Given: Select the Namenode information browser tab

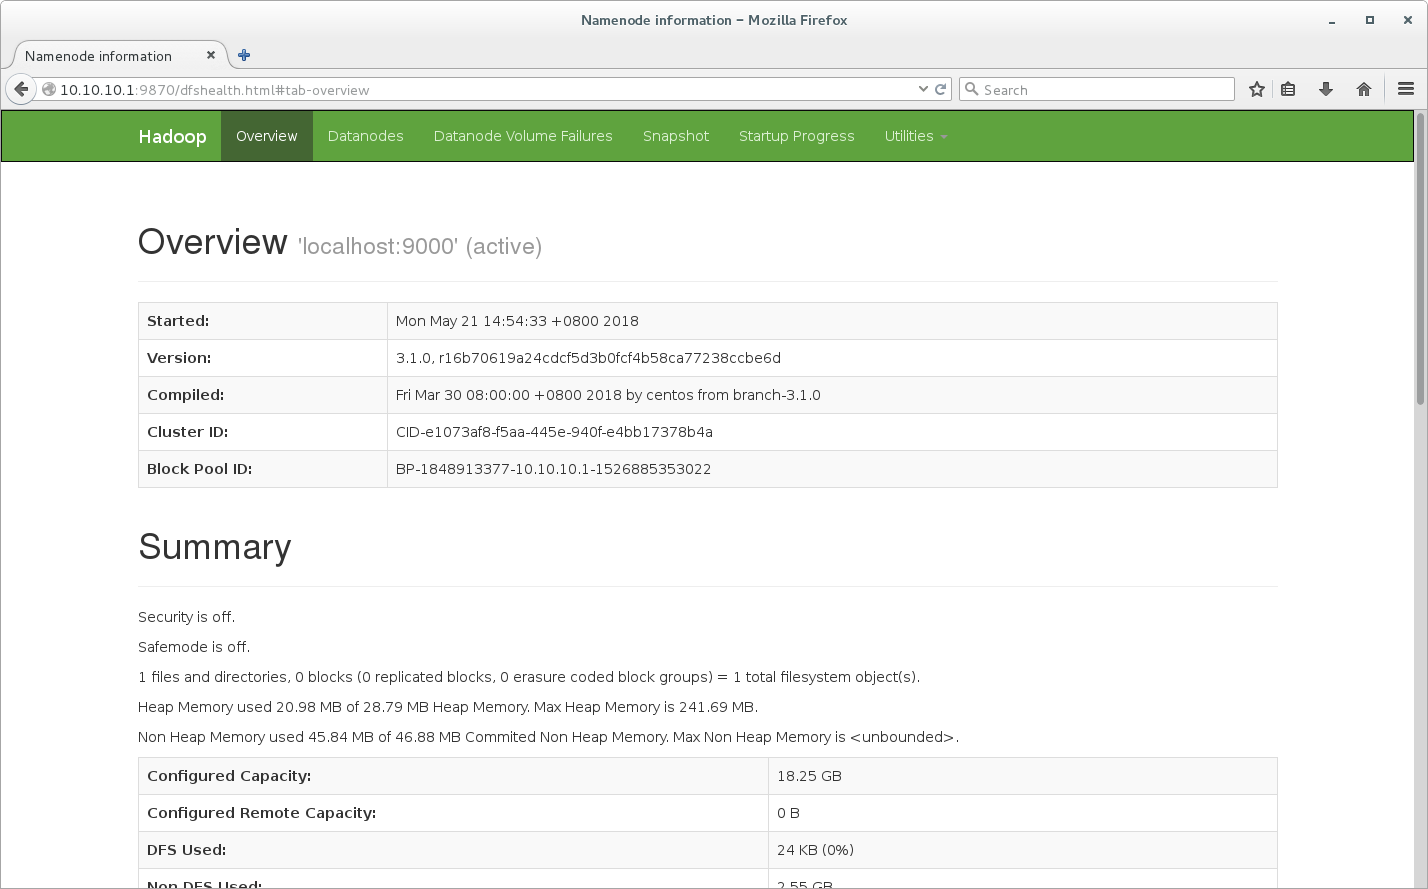Looking at the screenshot, I should tap(118, 56).
